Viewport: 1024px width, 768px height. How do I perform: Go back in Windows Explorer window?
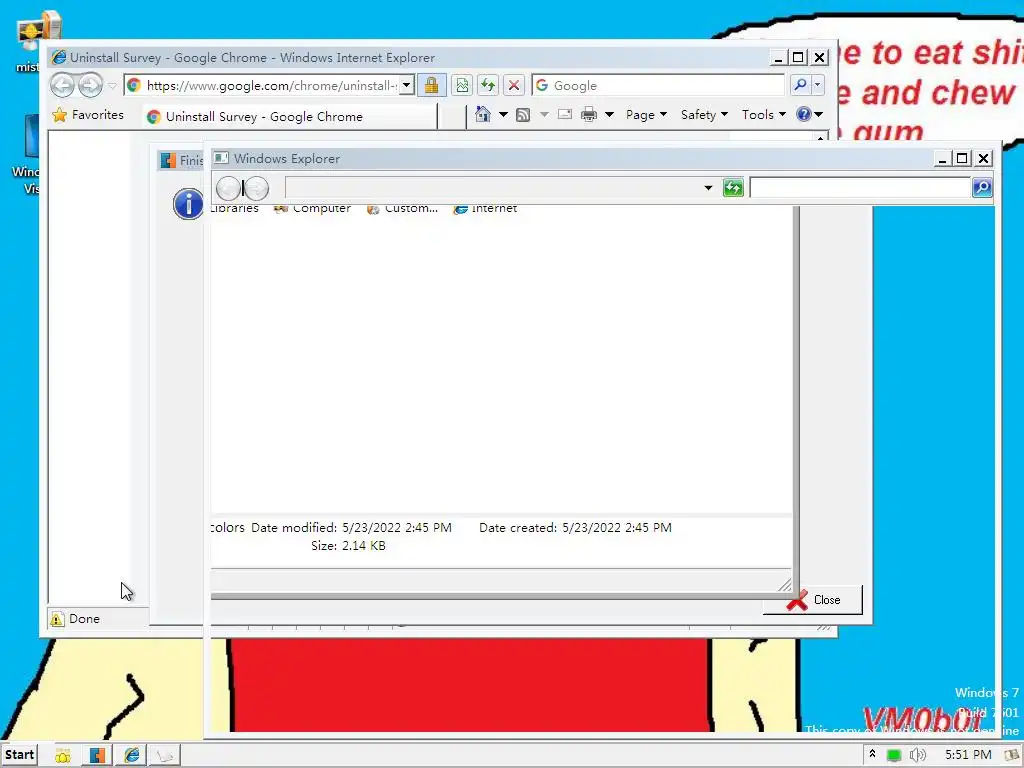click(229, 188)
